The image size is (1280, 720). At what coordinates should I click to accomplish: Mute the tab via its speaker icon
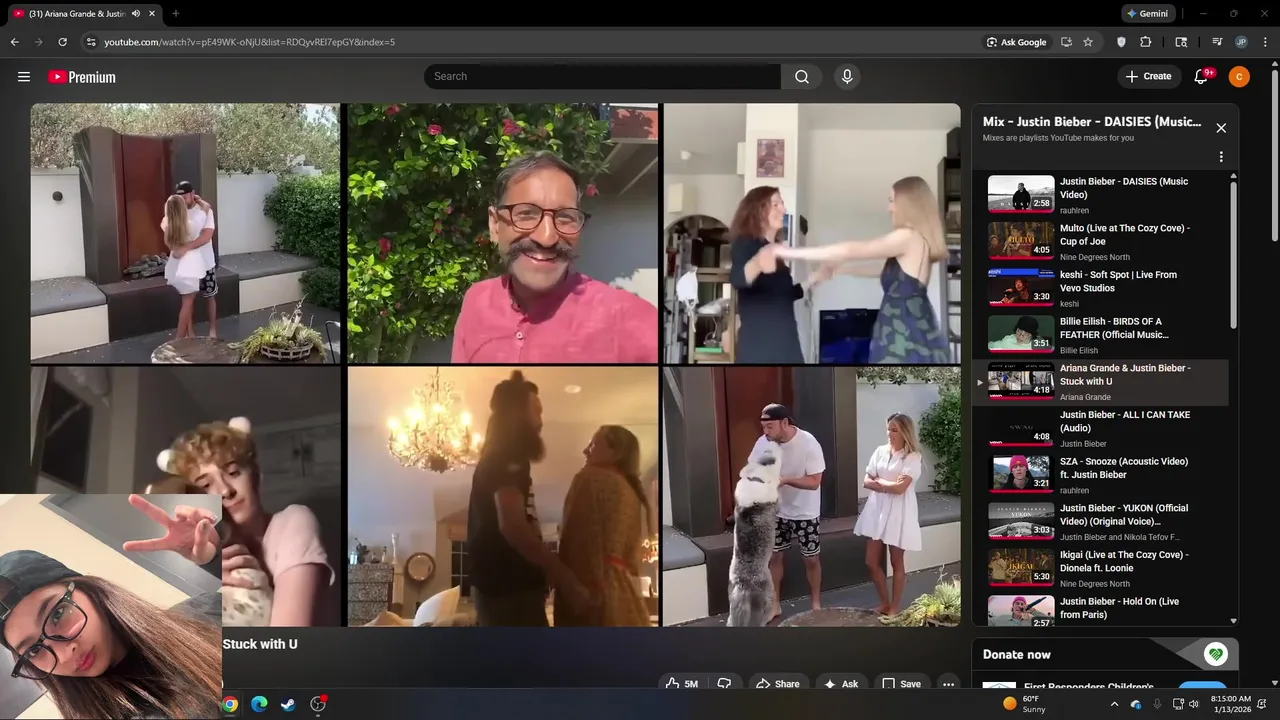[135, 13]
